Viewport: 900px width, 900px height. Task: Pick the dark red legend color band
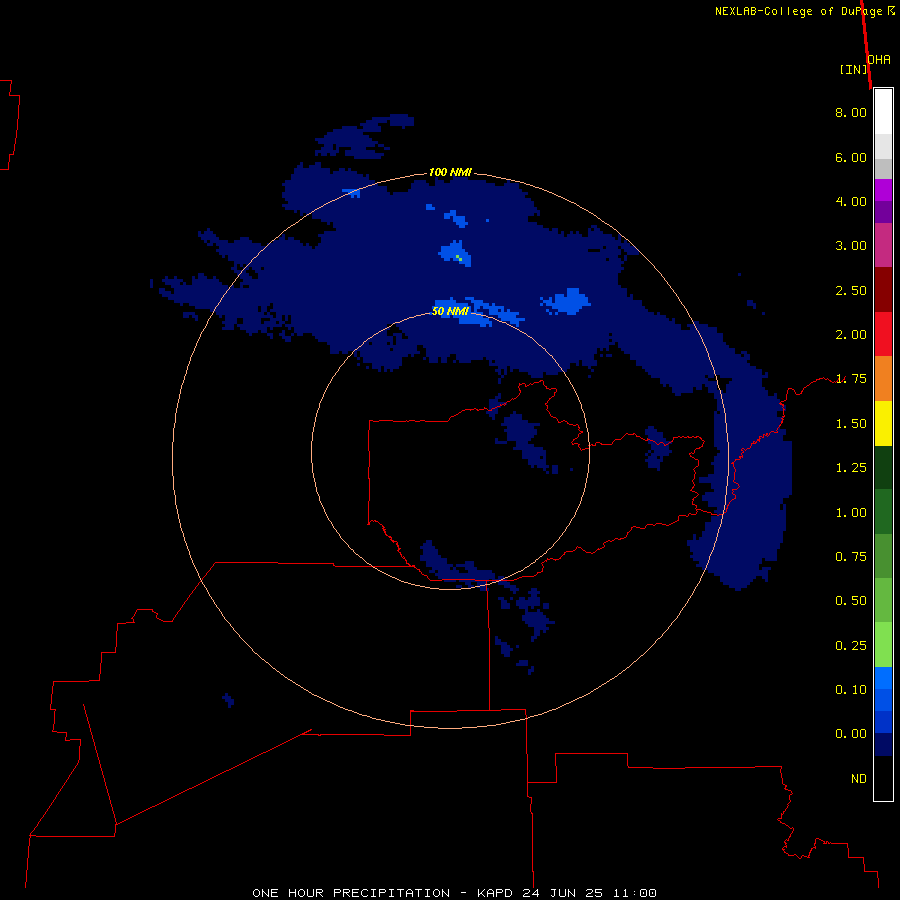(x=883, y=289)
